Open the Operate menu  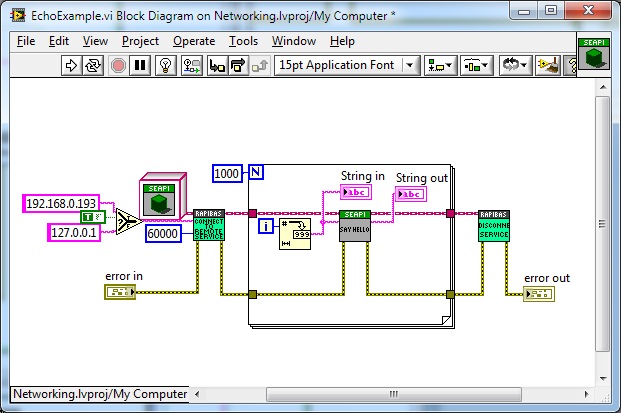pos(194,41)
